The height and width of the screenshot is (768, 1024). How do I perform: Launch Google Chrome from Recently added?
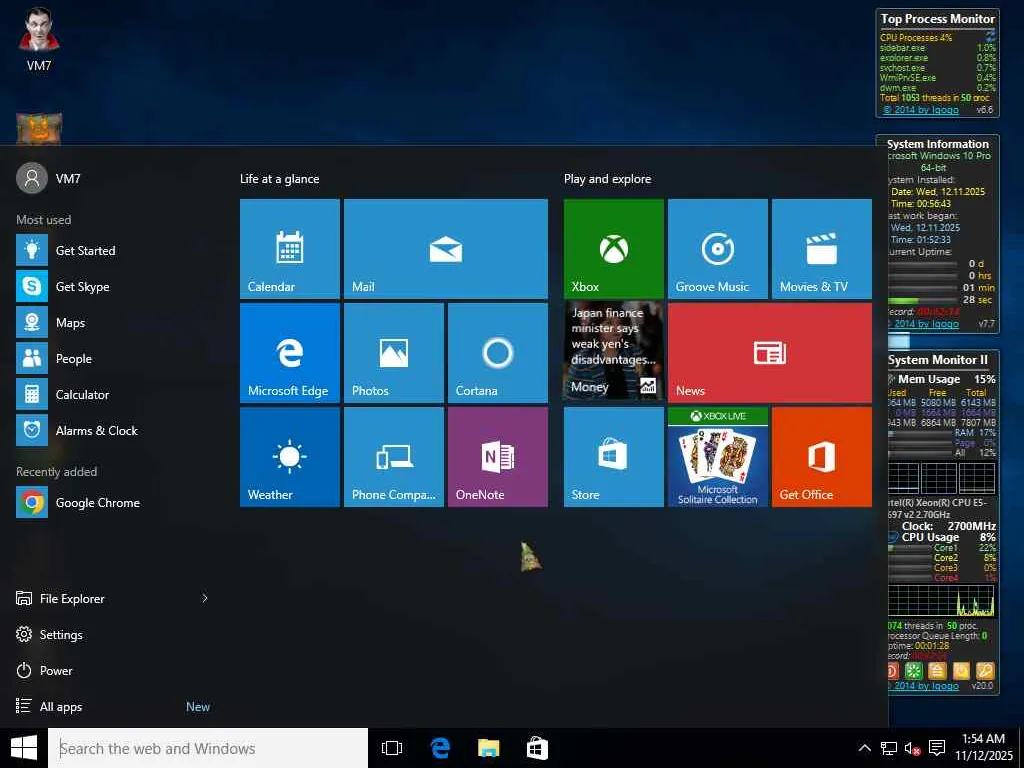pos(114,502)
